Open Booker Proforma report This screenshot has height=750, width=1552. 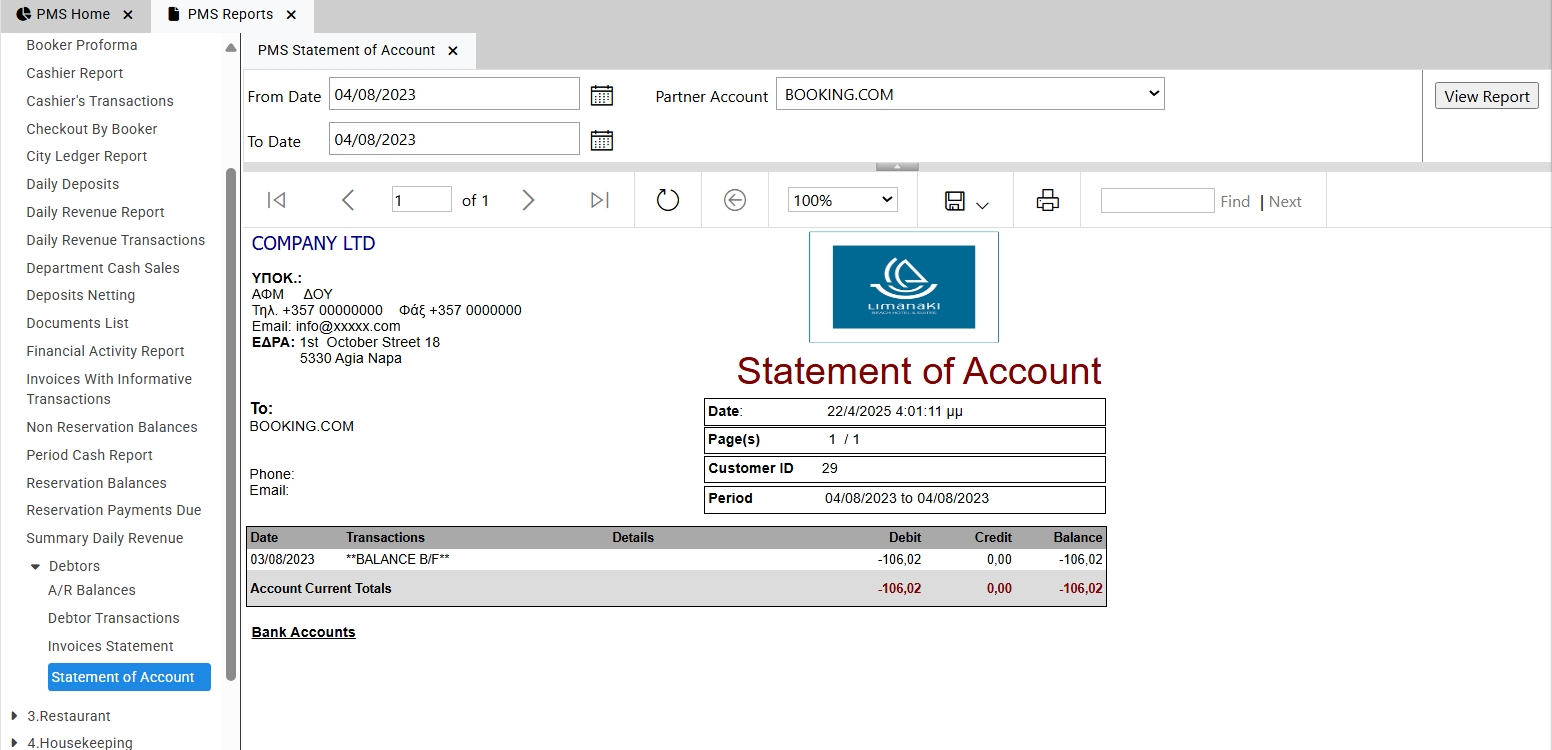point(82,45)
